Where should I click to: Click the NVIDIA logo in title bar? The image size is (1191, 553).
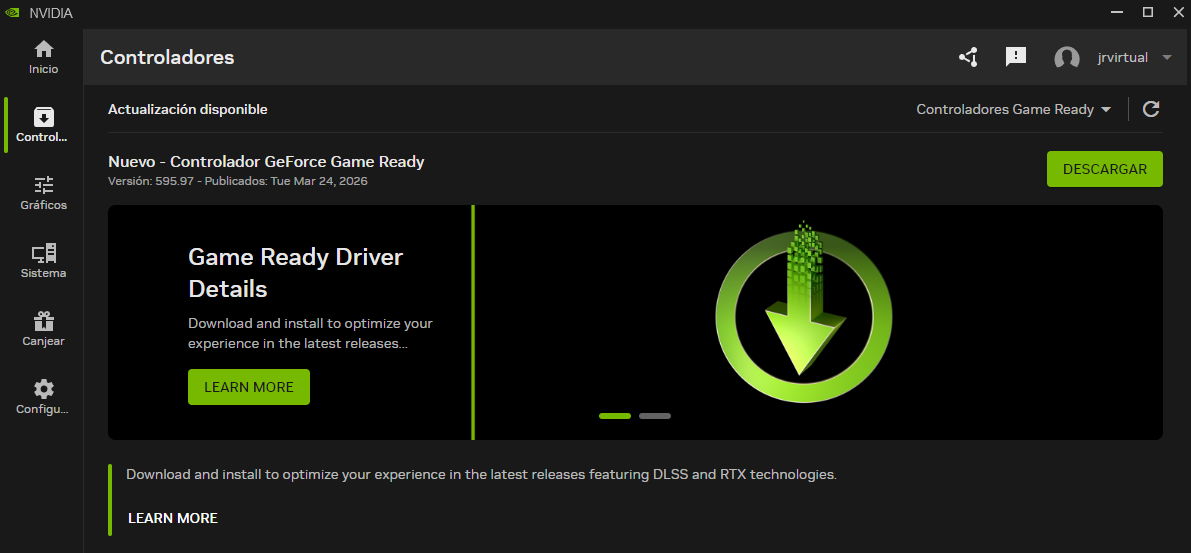tap(14, 13)
